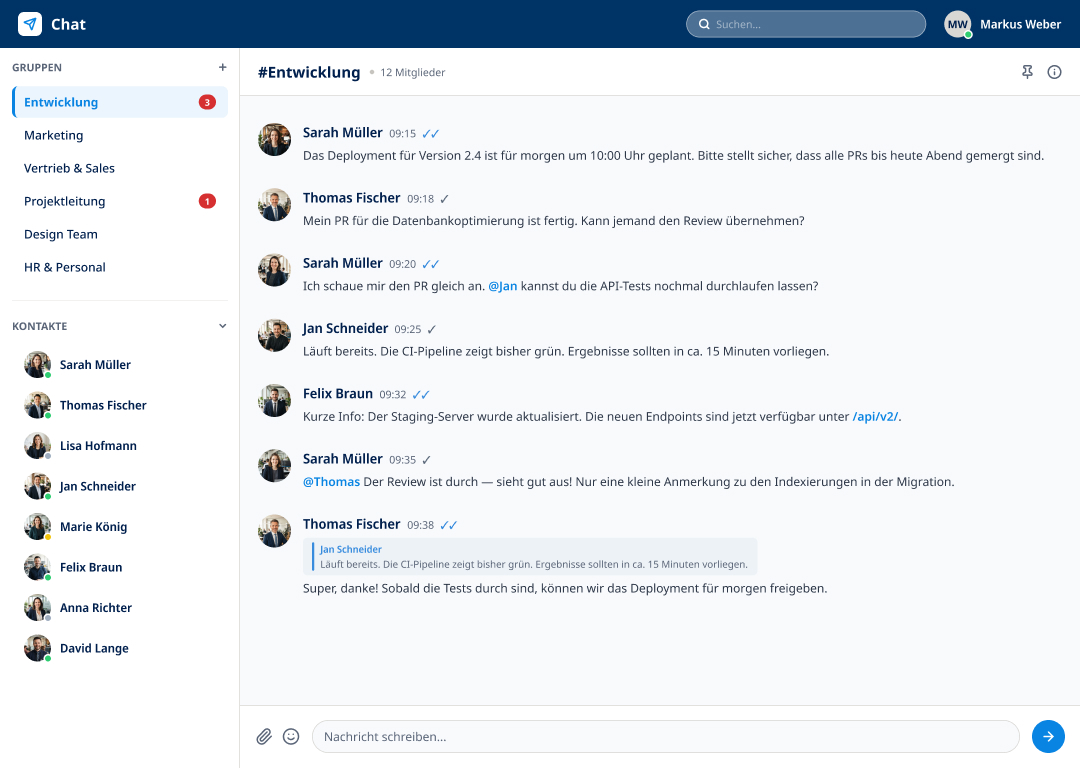Click quoted Jan Schneider reply block
This screenshot has height=768, width=1080.
tap(530, 557)
